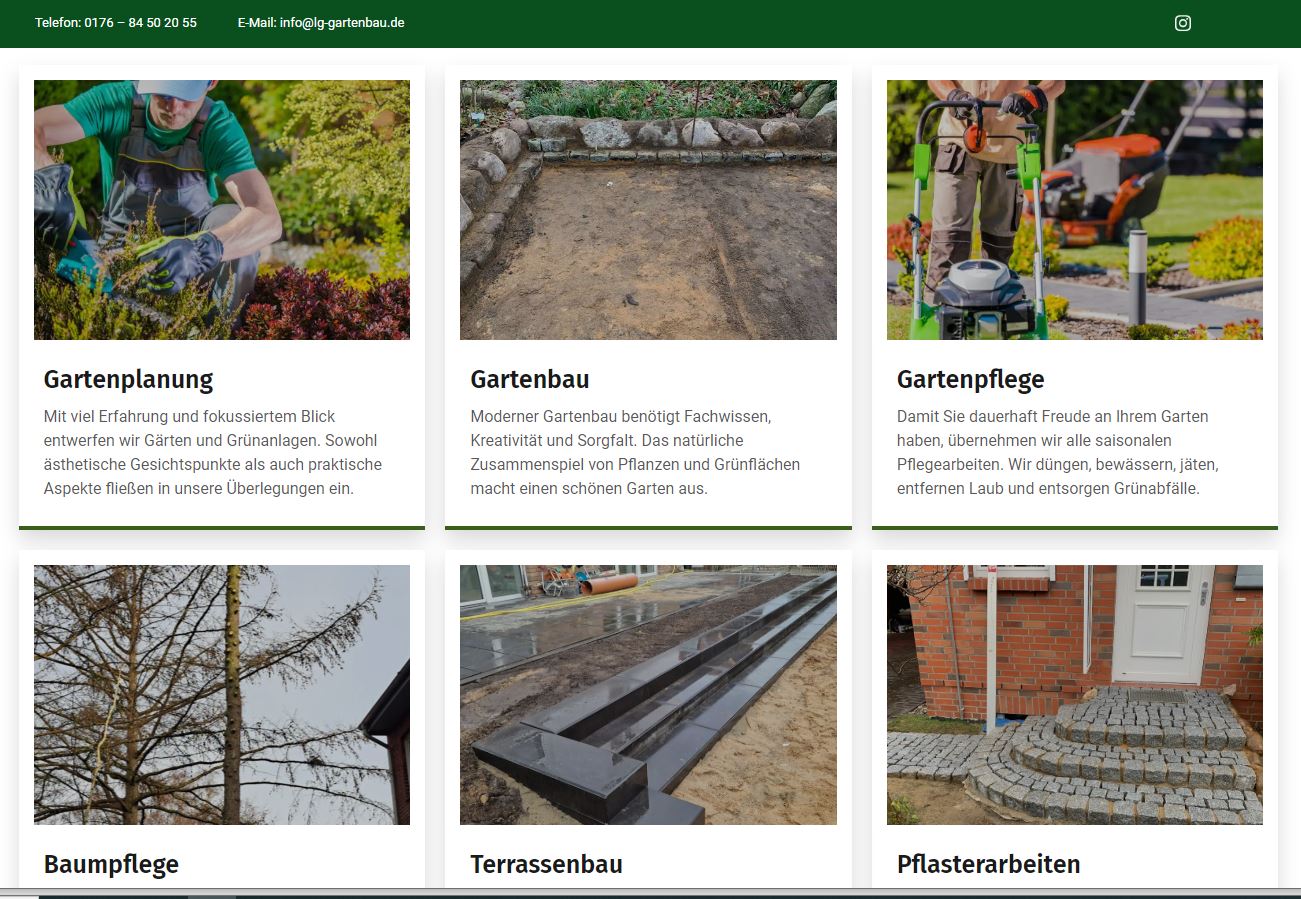1301x899 pixels.
Task: Open the Instagram icon in header
Action: pyautogui.click(x=1182, y=23)
